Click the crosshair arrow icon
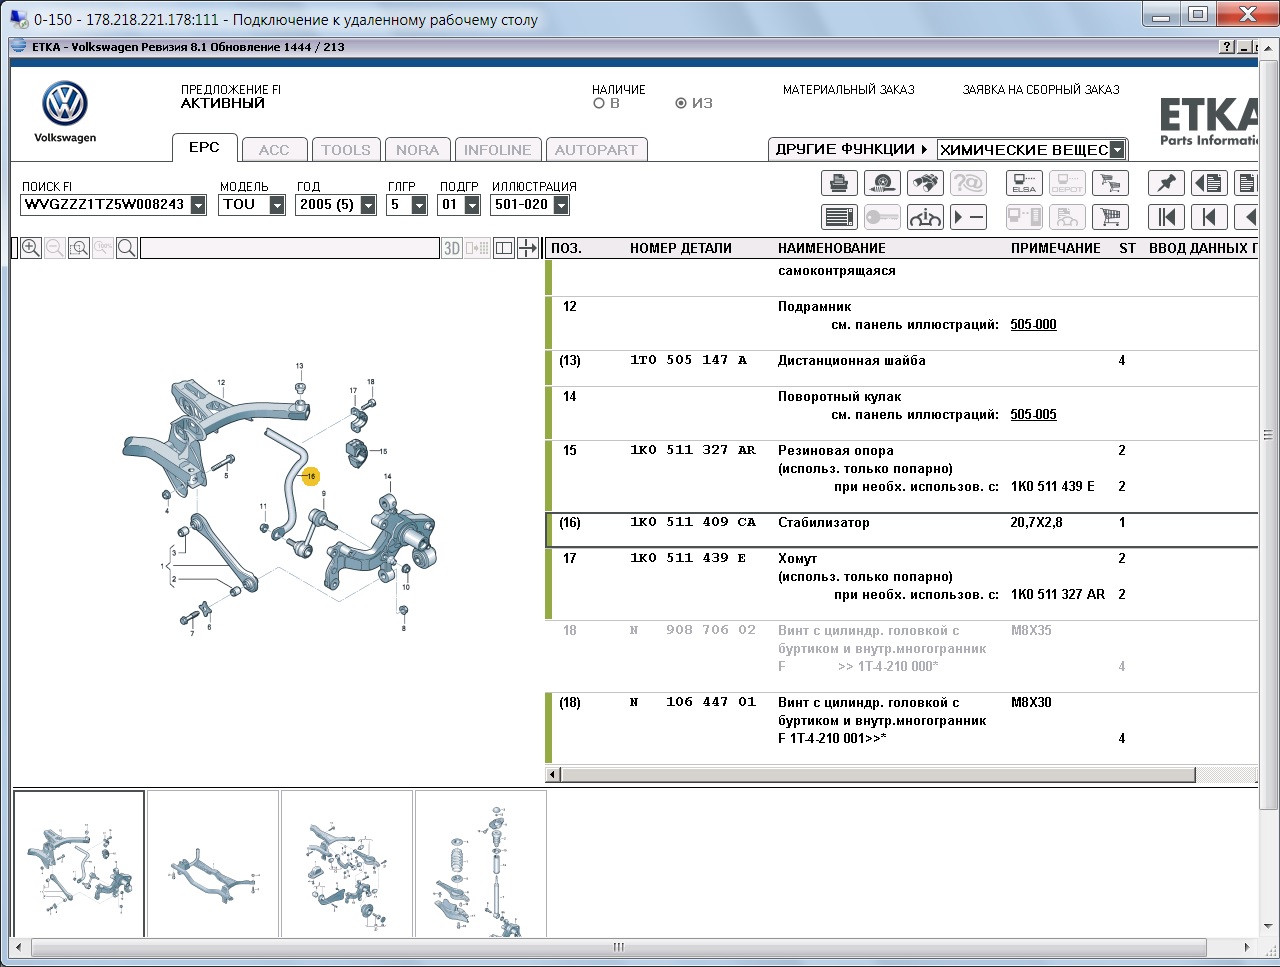The height and width of the screenshot is (967, 1280). pyautogui.click(x=528, y=248)
